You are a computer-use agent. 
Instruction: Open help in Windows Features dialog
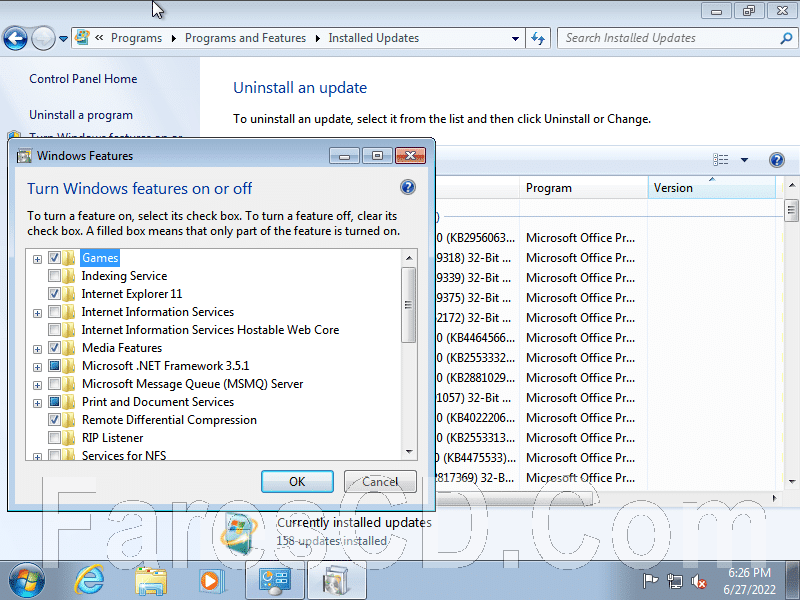coord(408,187)
